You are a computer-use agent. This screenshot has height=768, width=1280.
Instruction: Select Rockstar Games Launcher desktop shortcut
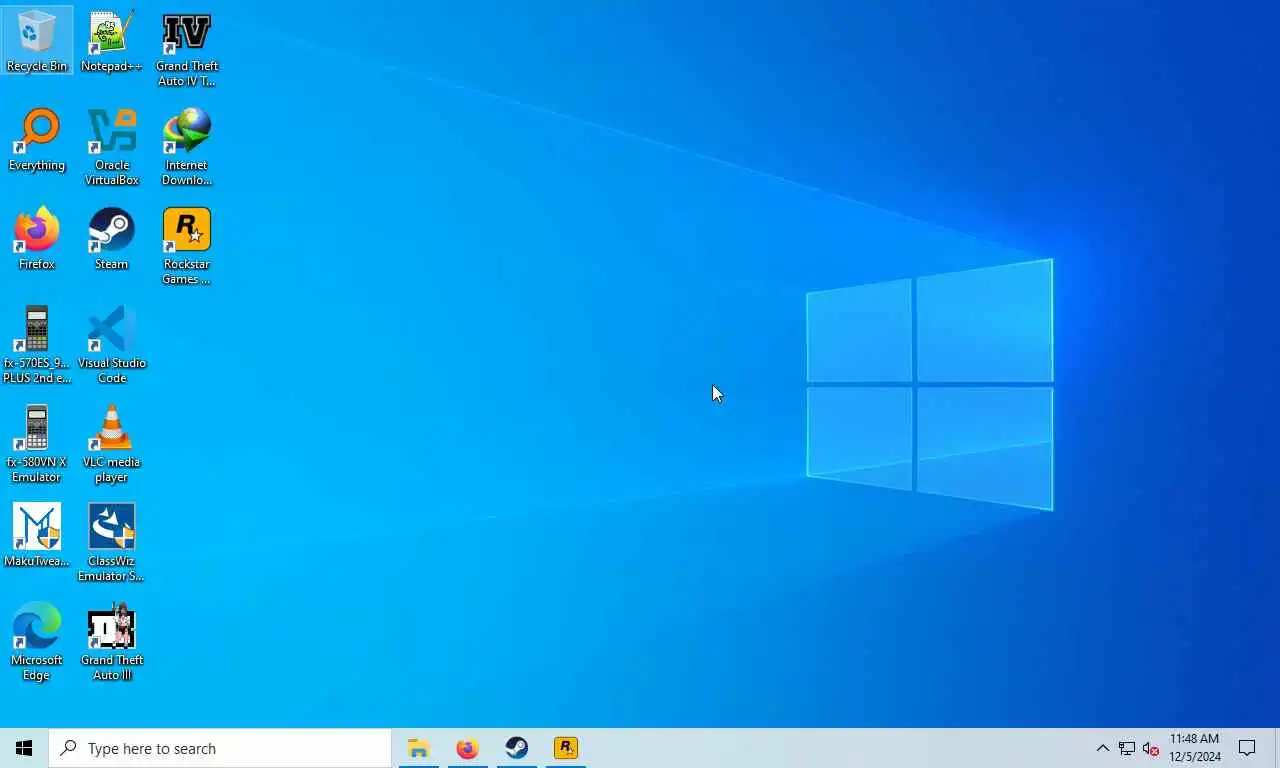pyautogui.click(x=187, y=246)
